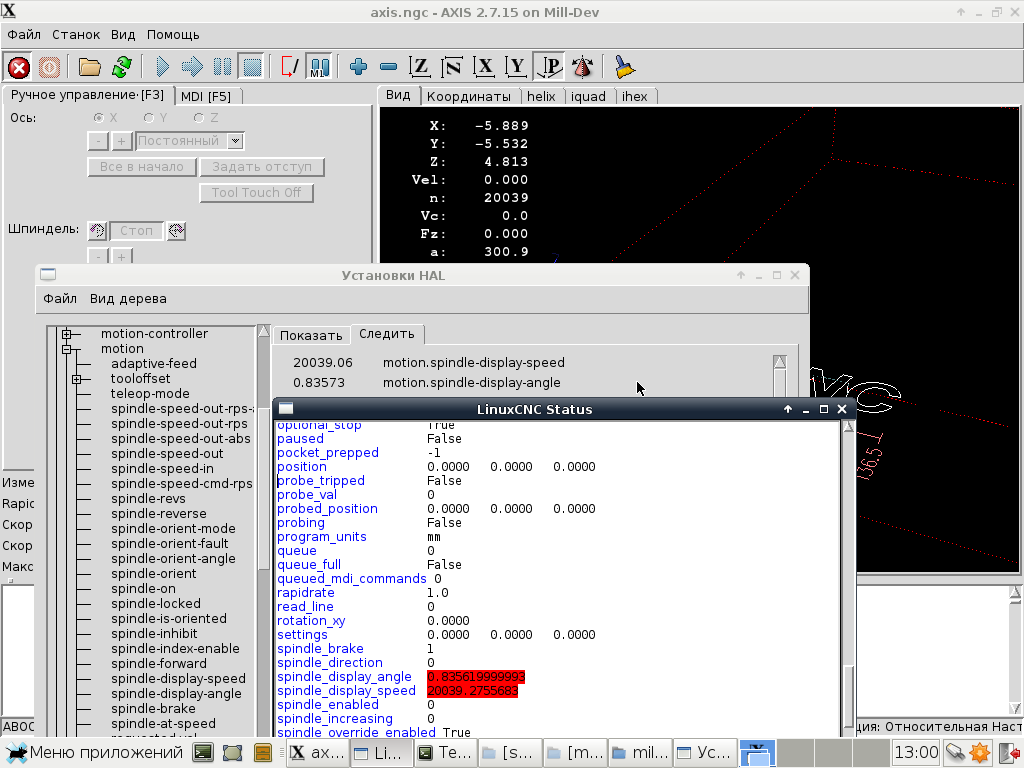Viewport: 1024px width, 768px height.
Task: Switch to Координаты tab
Action: click(x=470, y=97)
